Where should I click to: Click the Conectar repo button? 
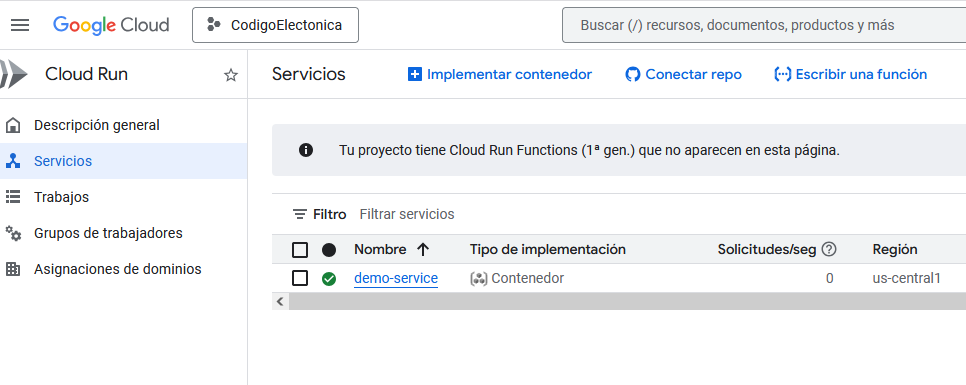tap(683, 75)
